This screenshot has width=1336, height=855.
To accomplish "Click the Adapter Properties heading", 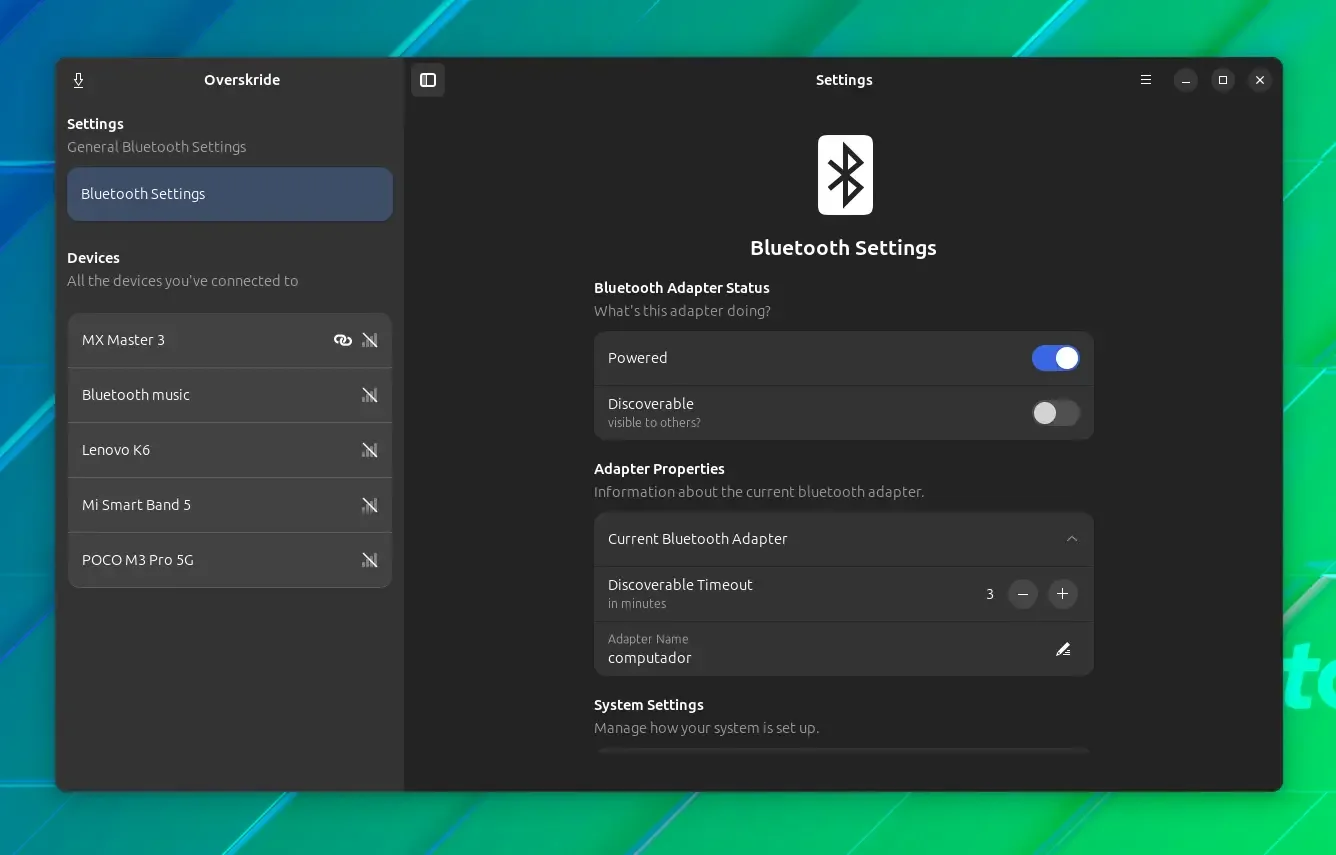I will point(659,469).
